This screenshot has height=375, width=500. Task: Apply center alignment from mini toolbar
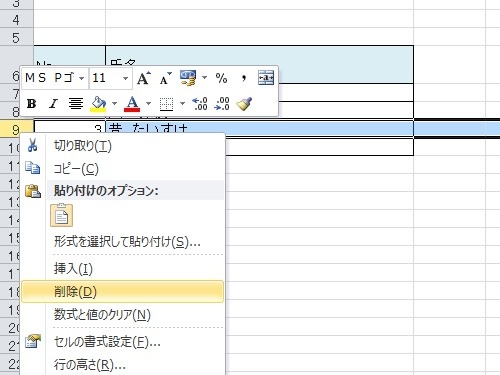[x=76, y=104]
